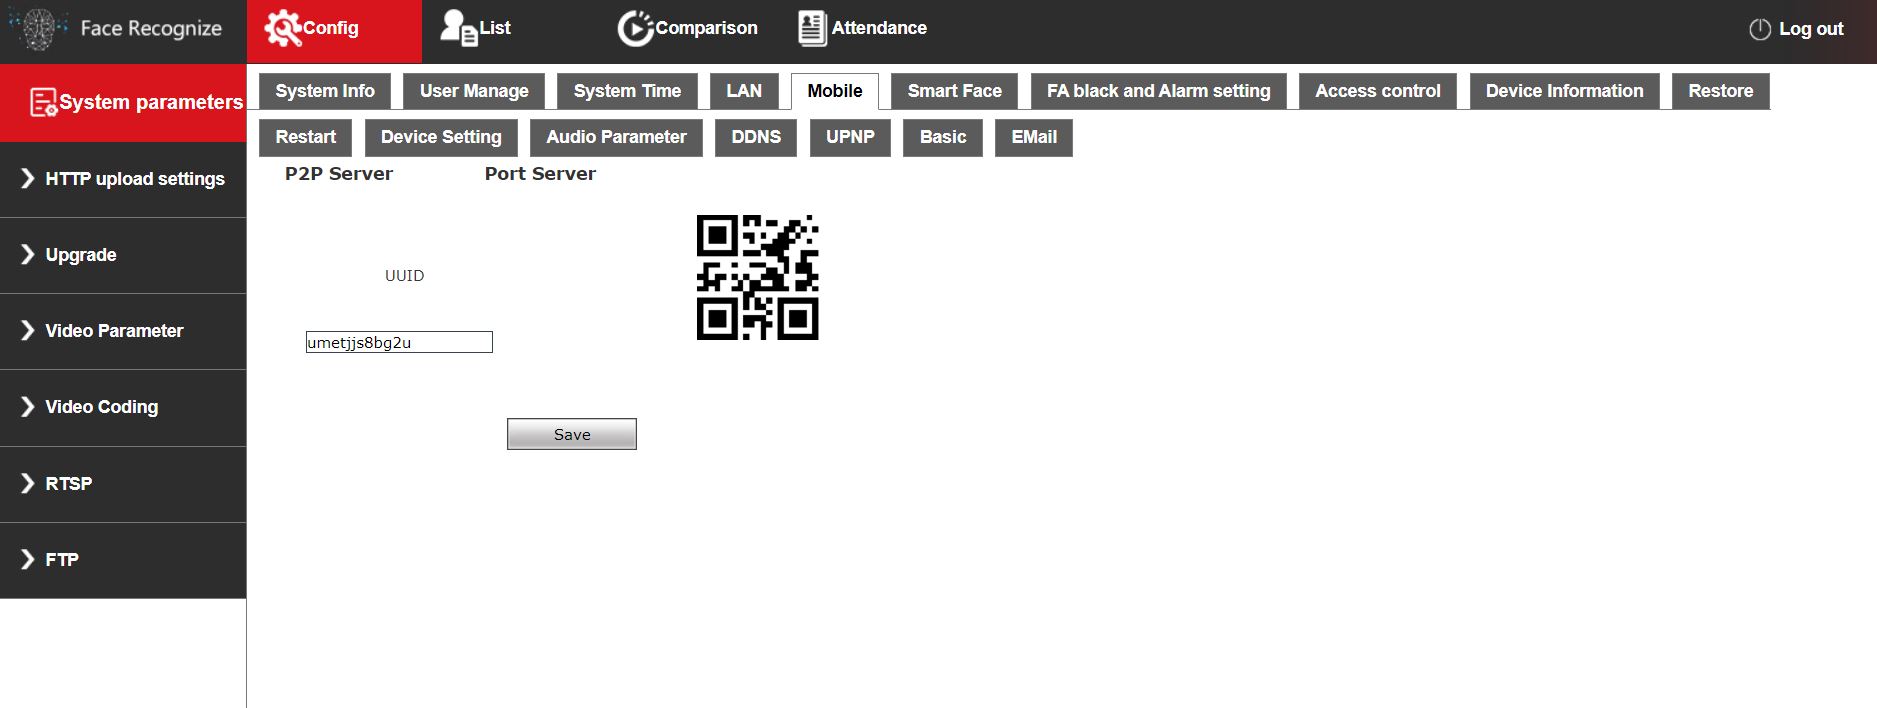Image resolution: width=1877 pixels, height=708 pixels.
Task: Open HTTP upload settings sidebar item
Action: coord(123,179)
